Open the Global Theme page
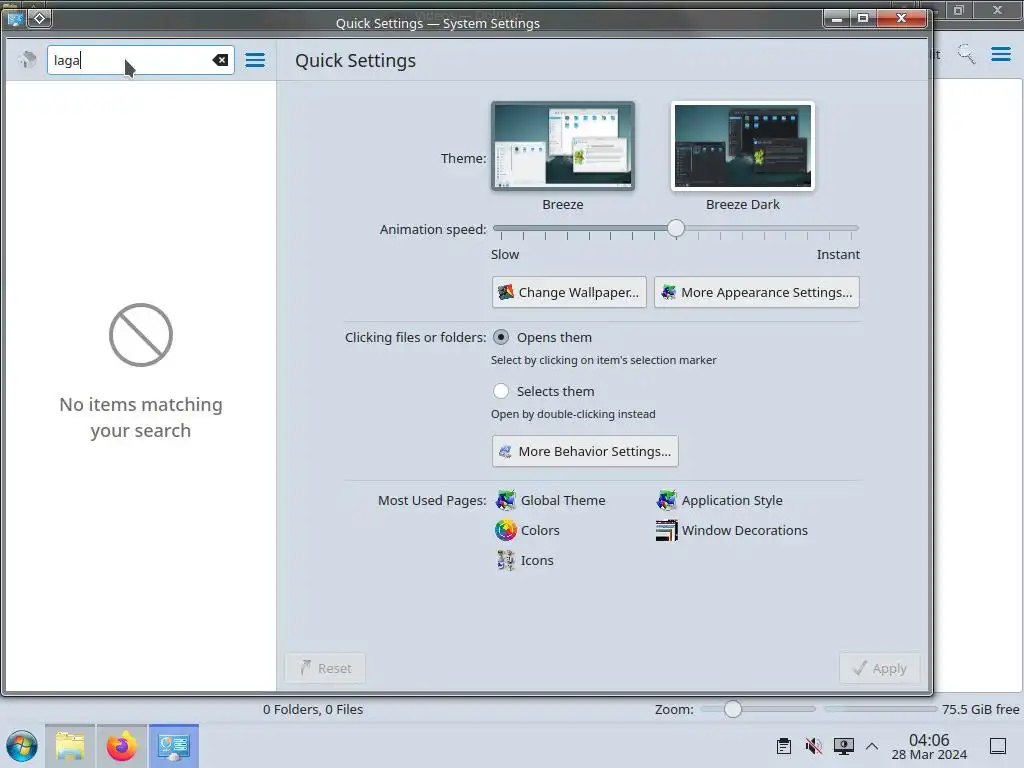Image resolution: width=1024 pixels, height=768 pixels. (551, 500)
